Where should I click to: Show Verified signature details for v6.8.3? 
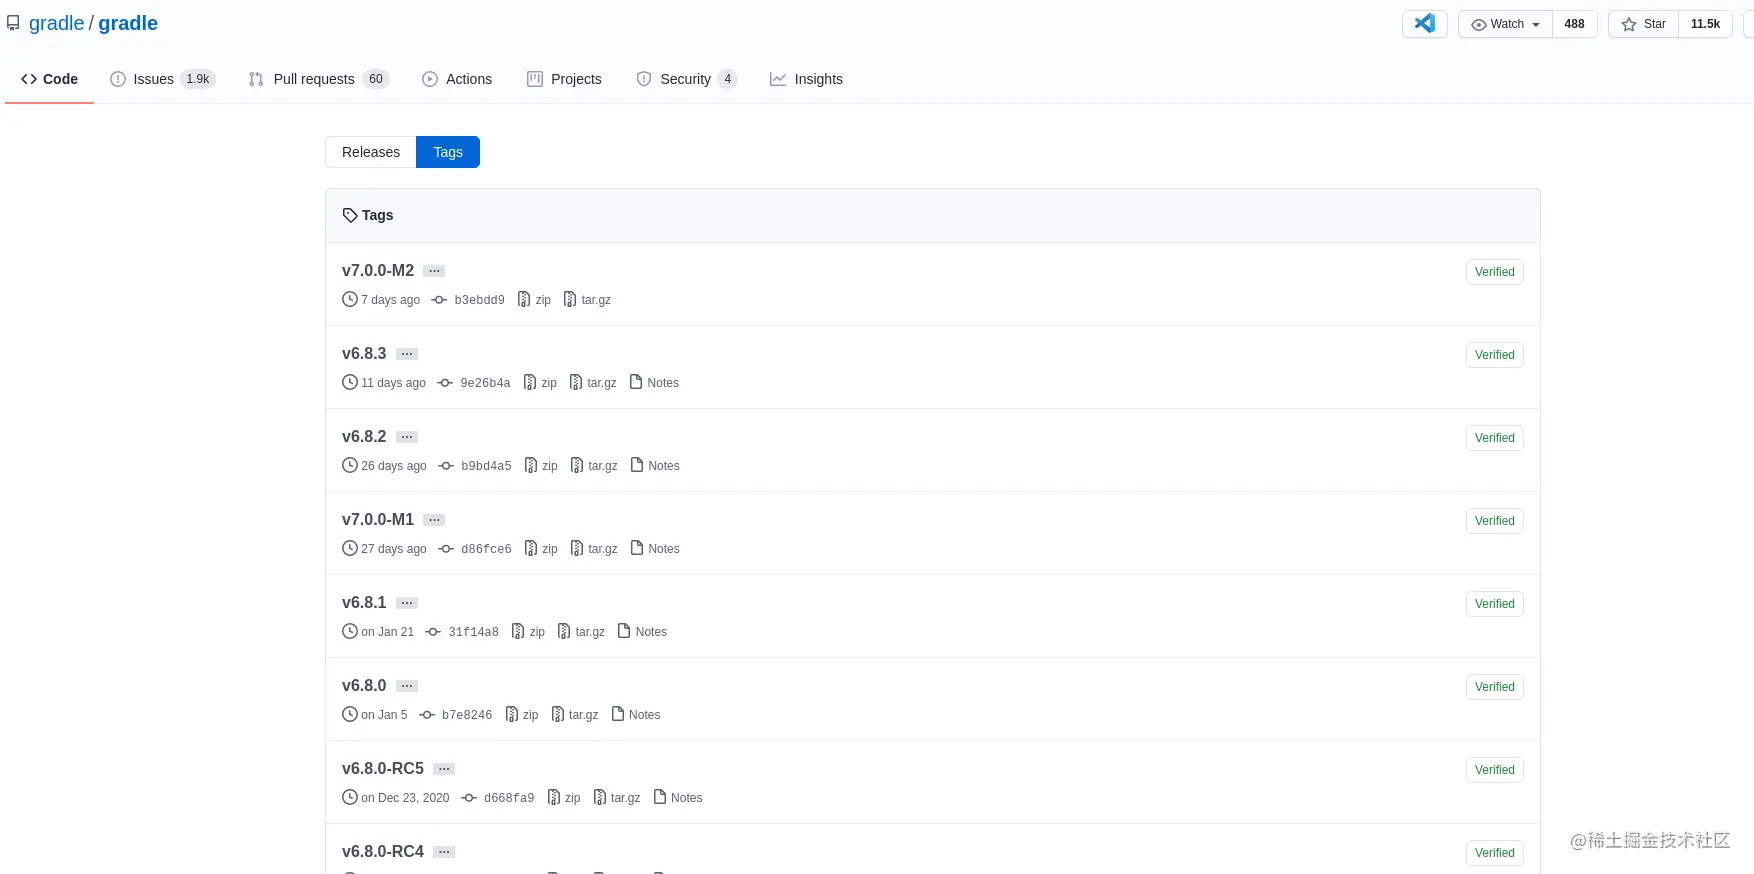(x=1495, y=355)
